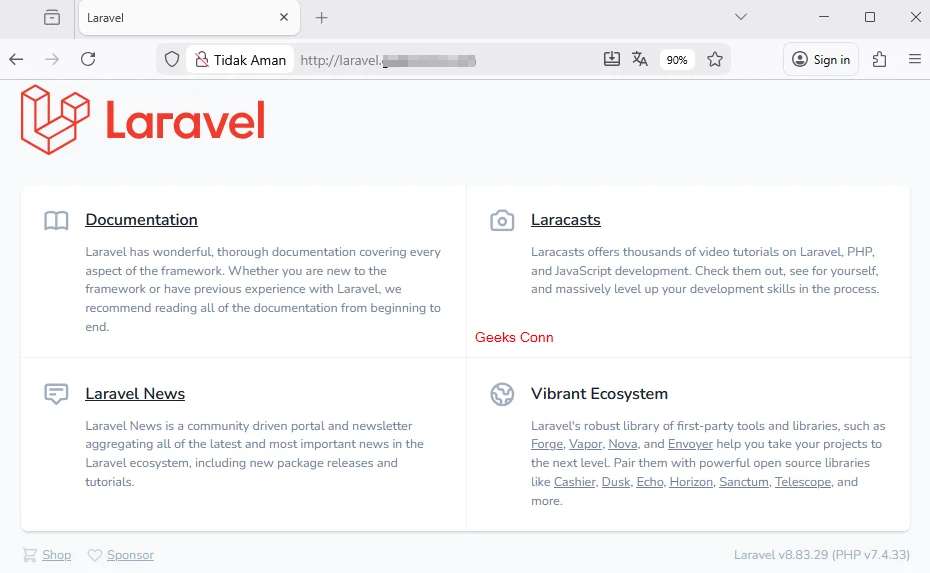
Task: Click the Laravel News chat bubble icon
Action: click(x=56, y=394)
